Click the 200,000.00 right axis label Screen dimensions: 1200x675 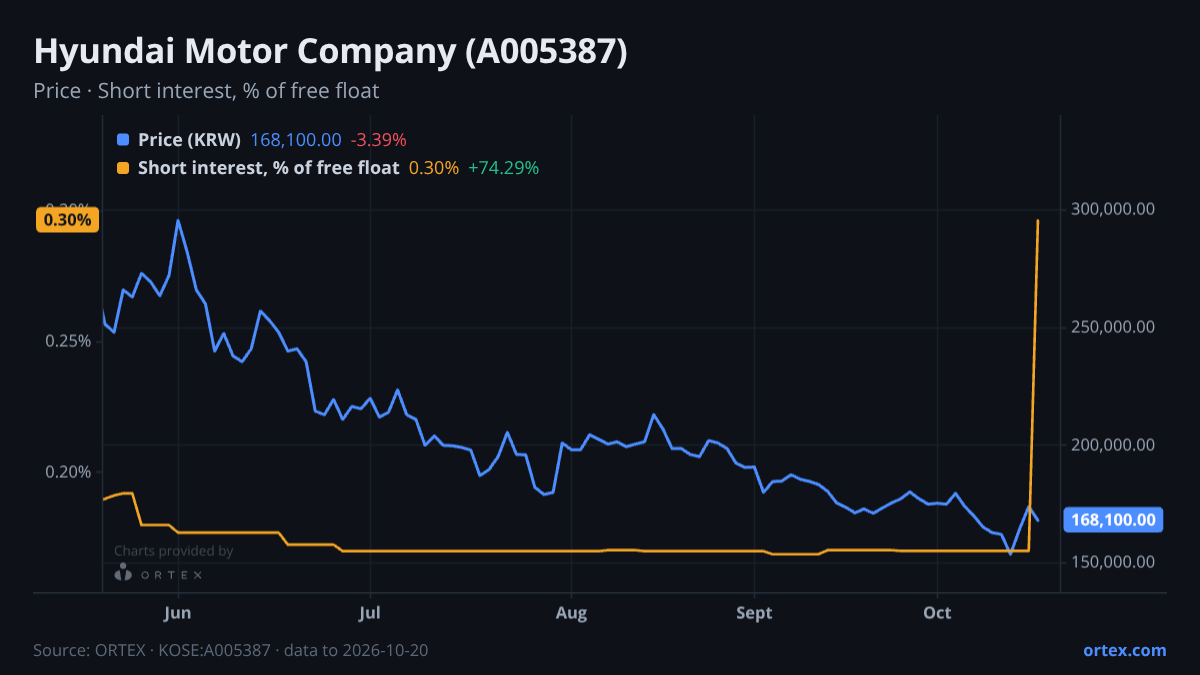[1114, 444]
